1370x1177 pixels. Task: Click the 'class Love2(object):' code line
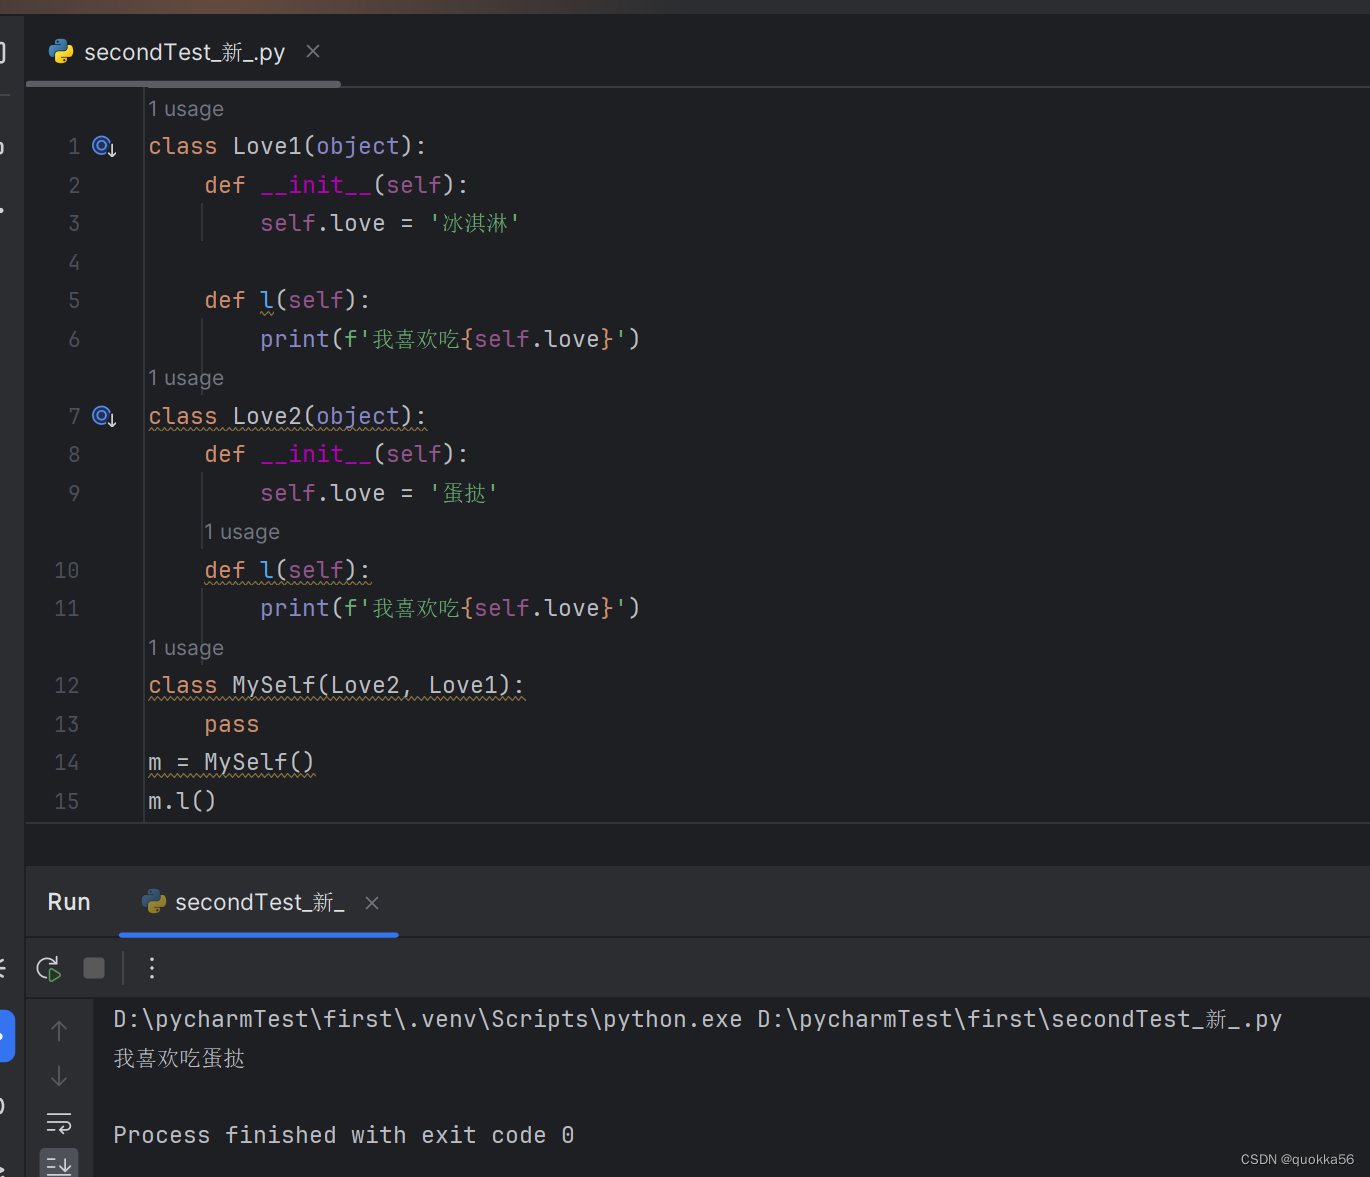point(288,416)
